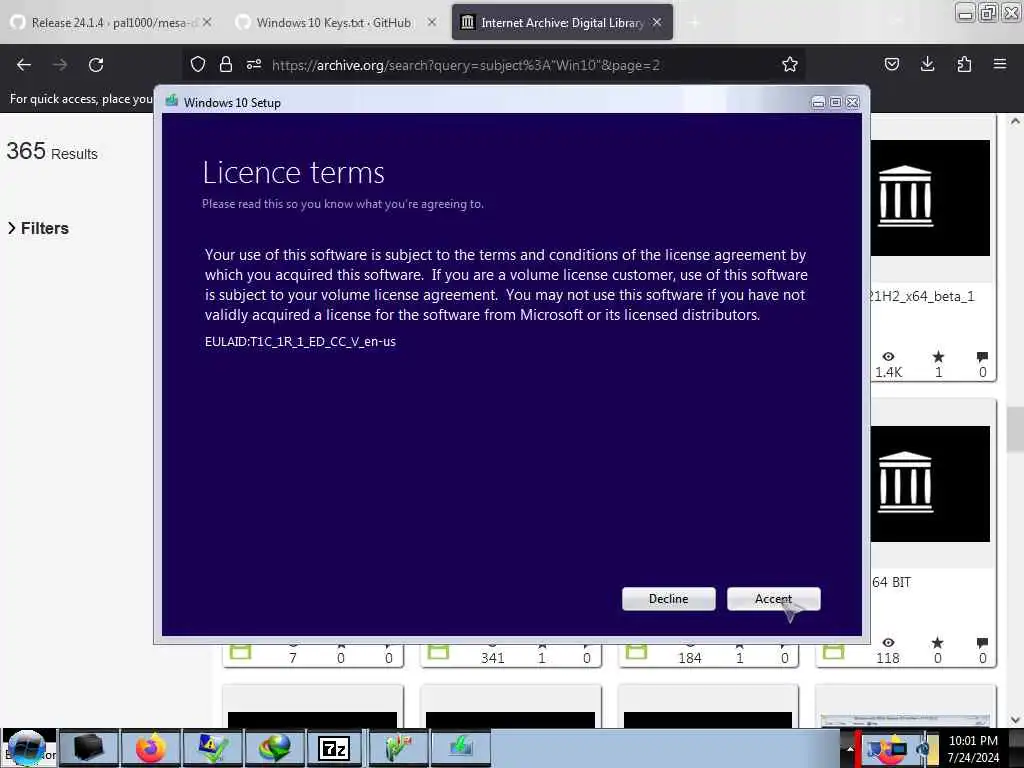Open taskbar clock showing 10:01 PM
The image size is (1024, 768).
coord(973,749)
